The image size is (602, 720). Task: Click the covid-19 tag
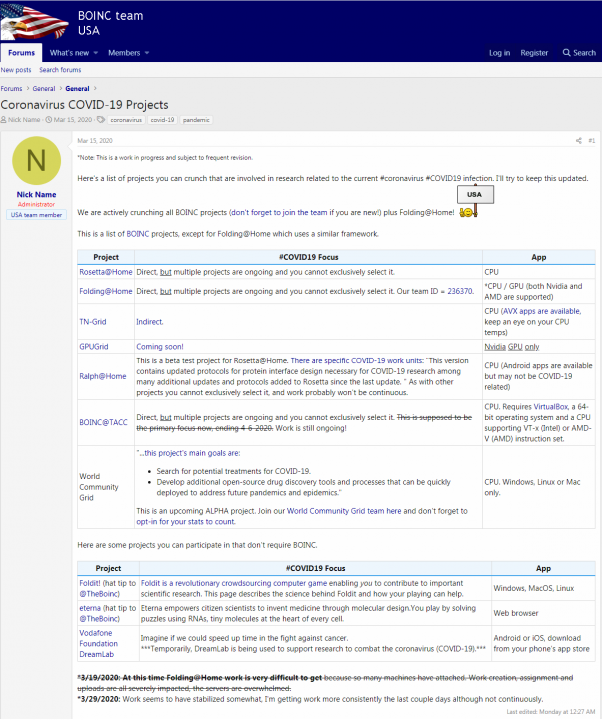[x=163, y=120]
